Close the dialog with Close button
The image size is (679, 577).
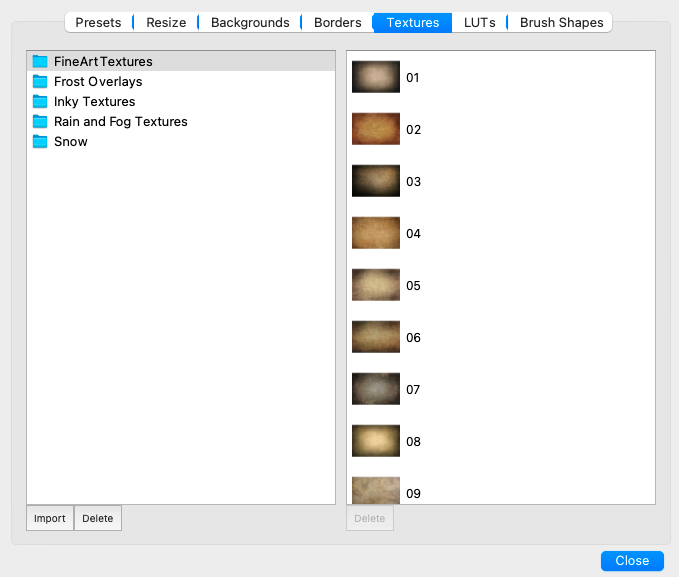coord(632,561)
